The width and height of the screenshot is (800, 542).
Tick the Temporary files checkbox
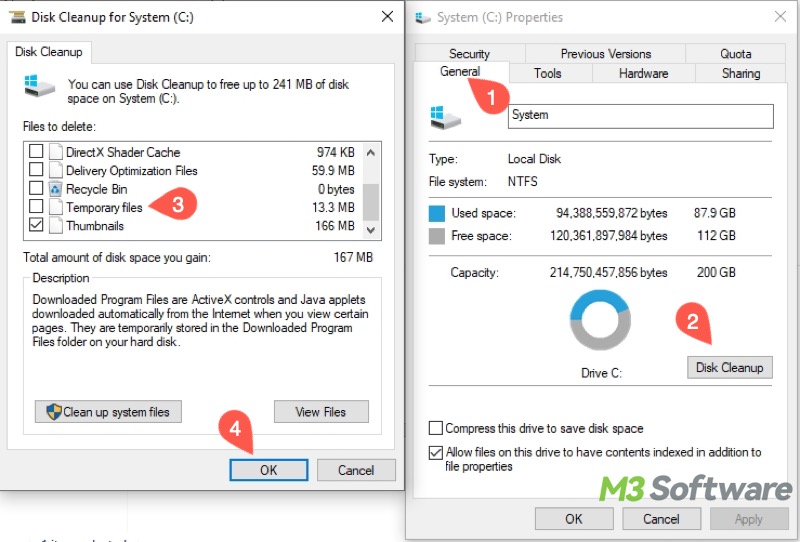click(36, 206)
